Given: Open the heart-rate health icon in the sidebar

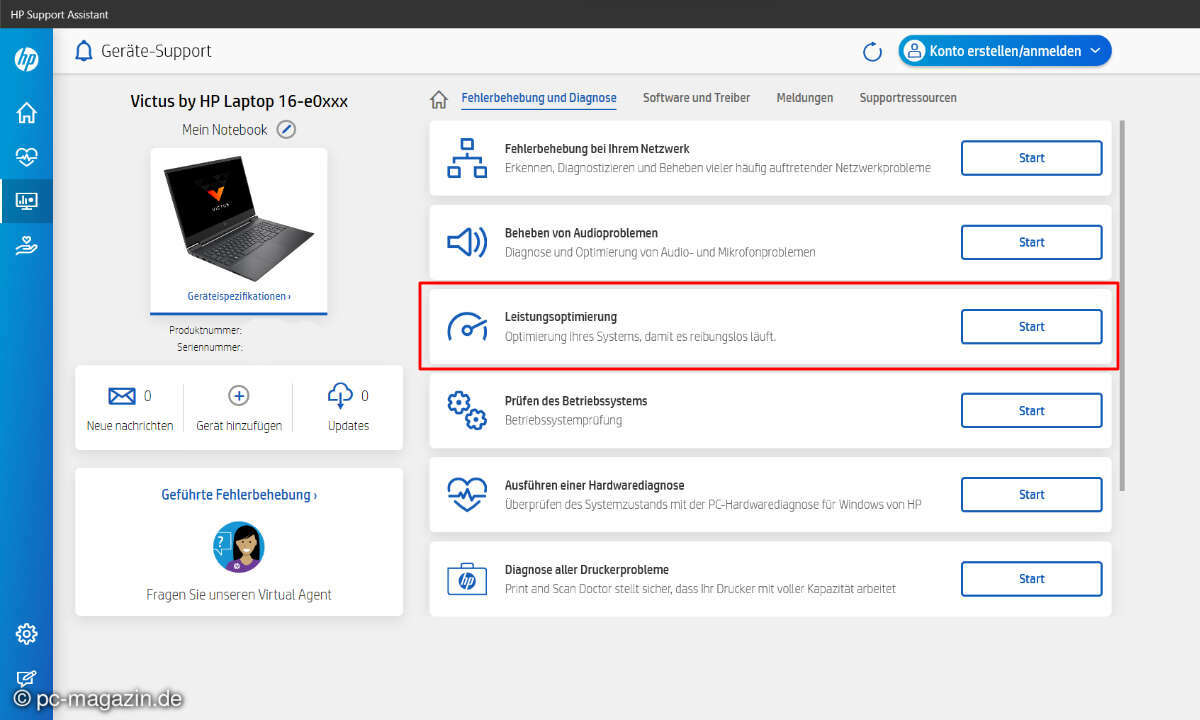Looking at the screenshot, I should point(27,157).
